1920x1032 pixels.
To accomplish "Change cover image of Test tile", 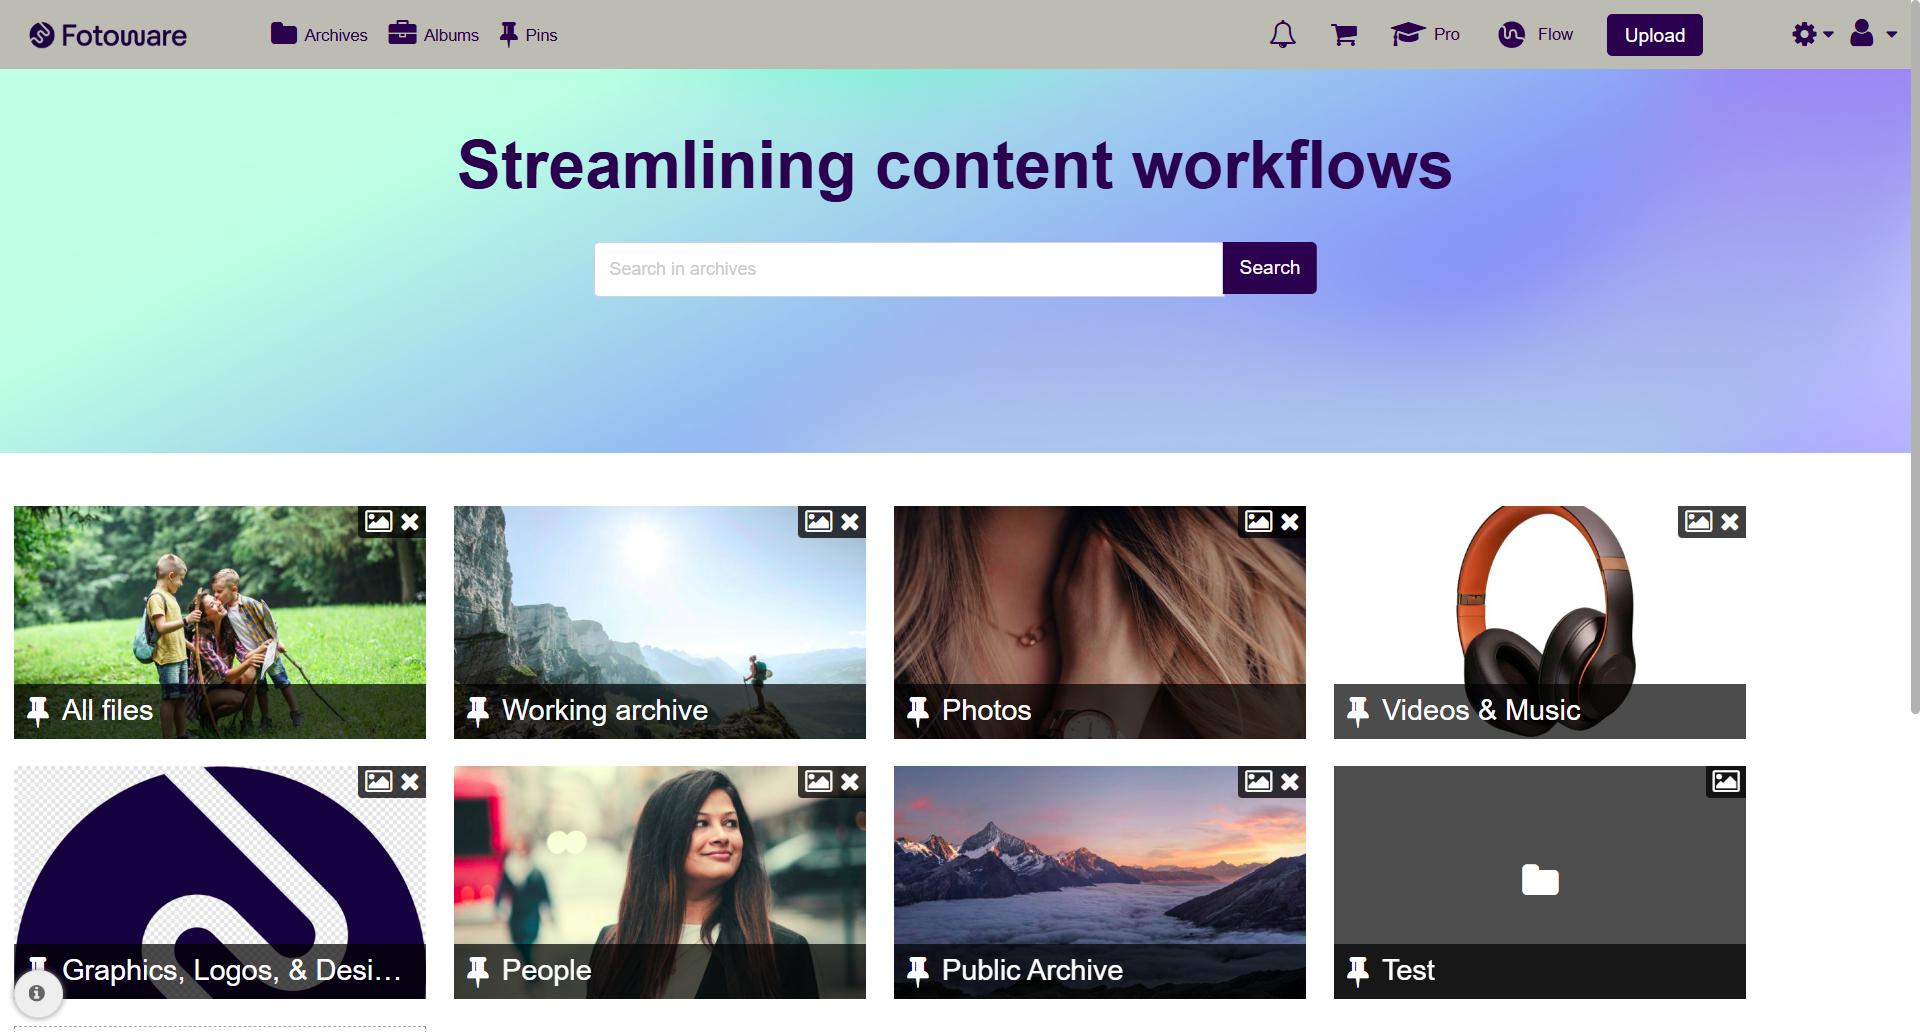I will (1726, 781).
